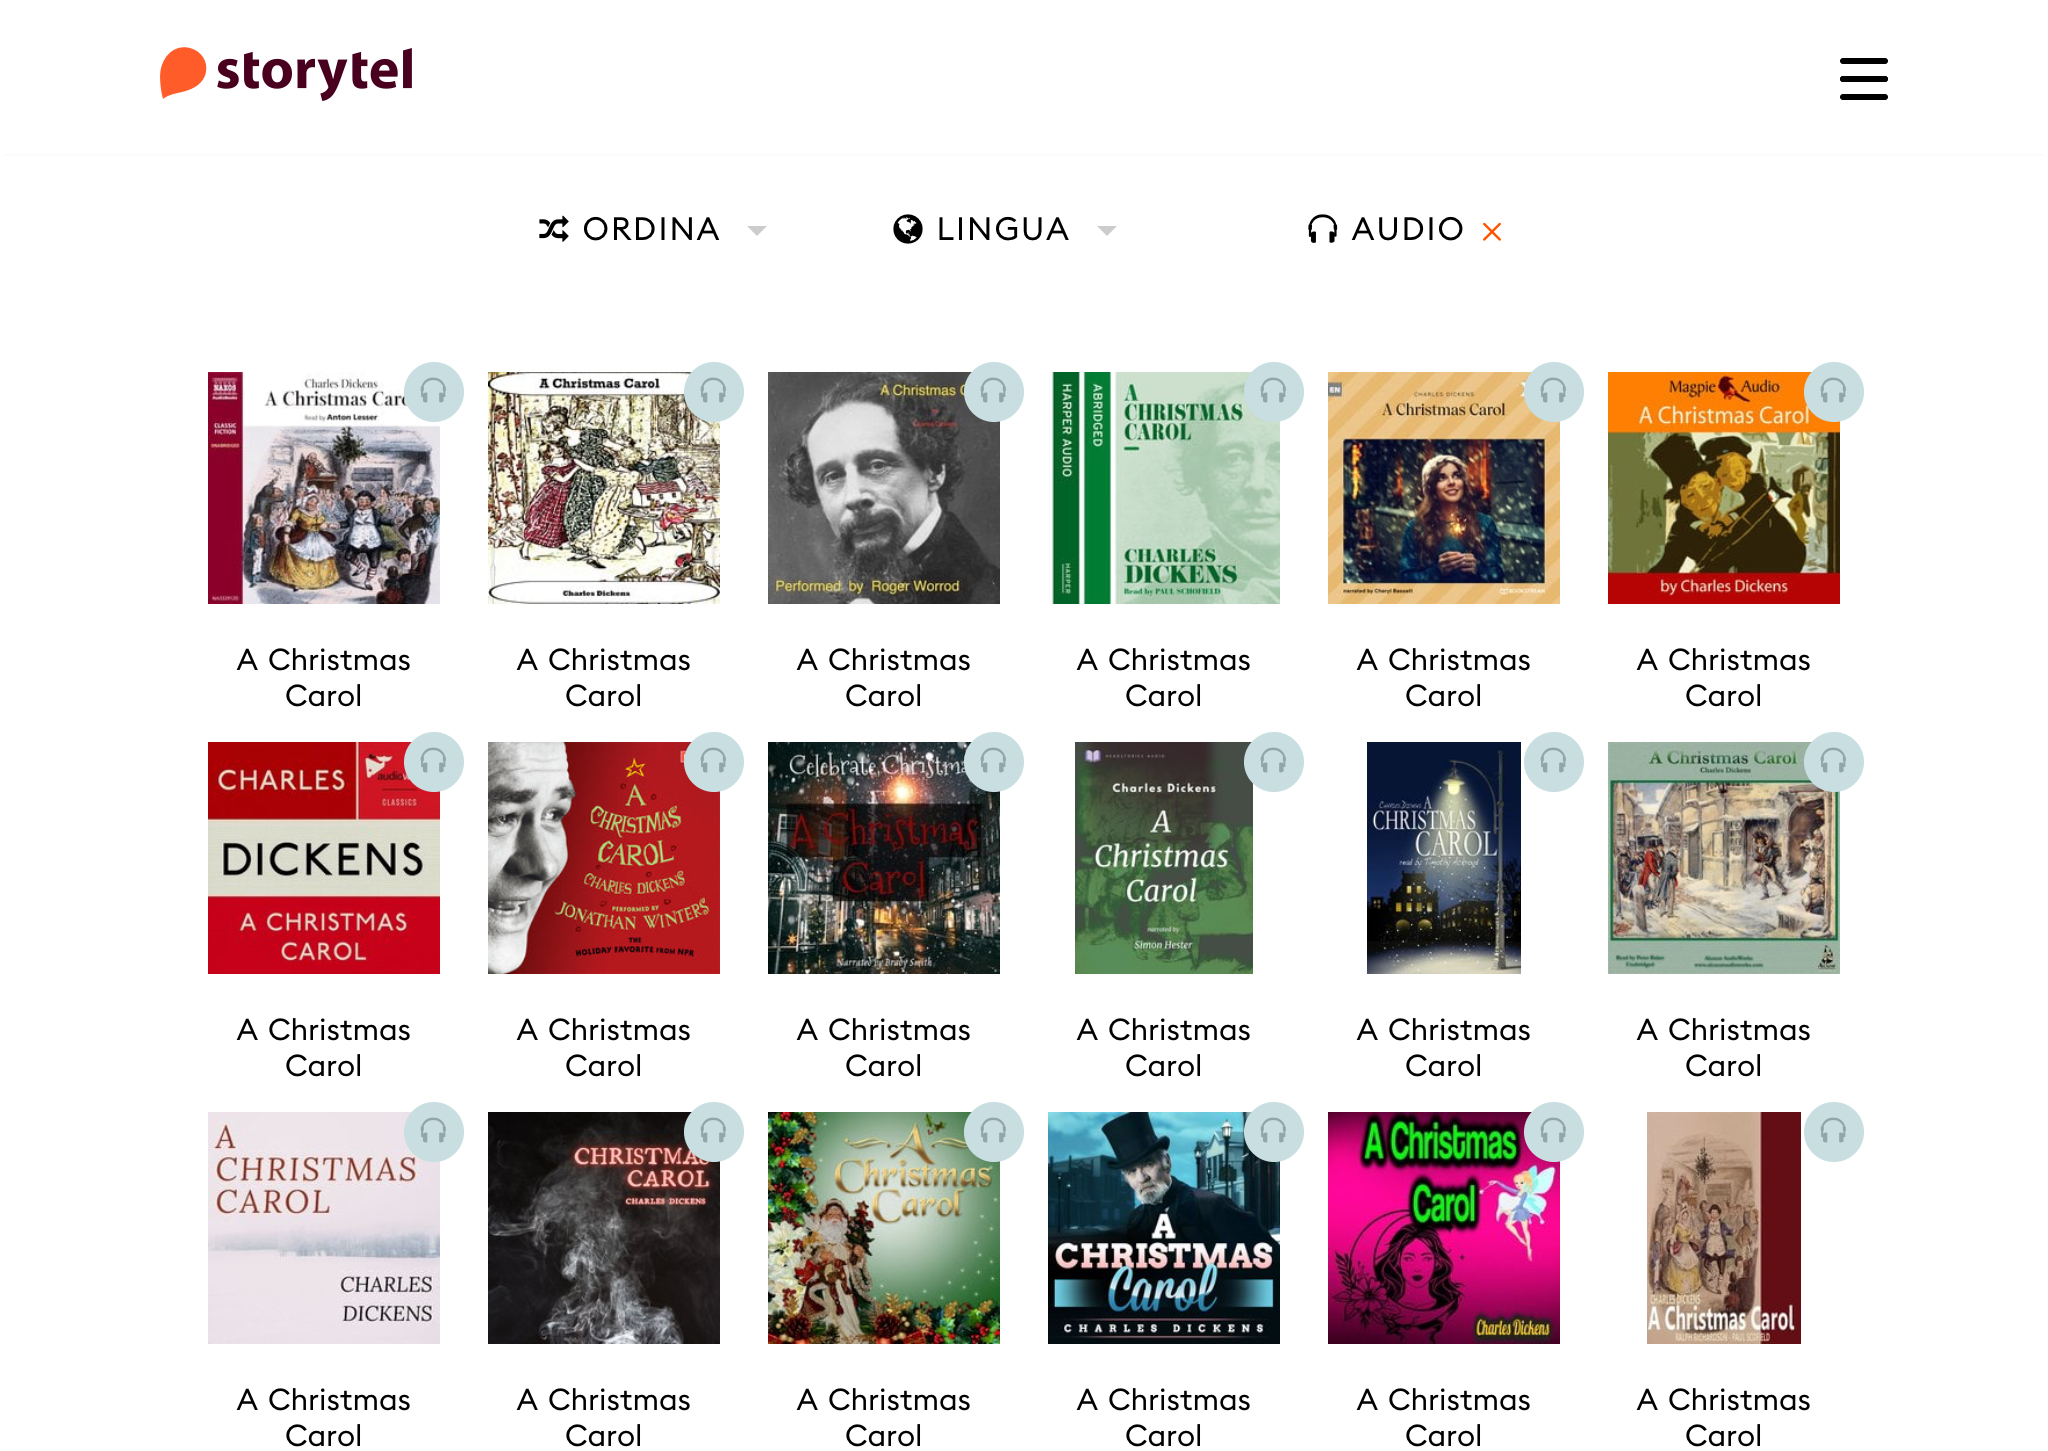Remove the AUDIO filter with the X

point(1491,231)
